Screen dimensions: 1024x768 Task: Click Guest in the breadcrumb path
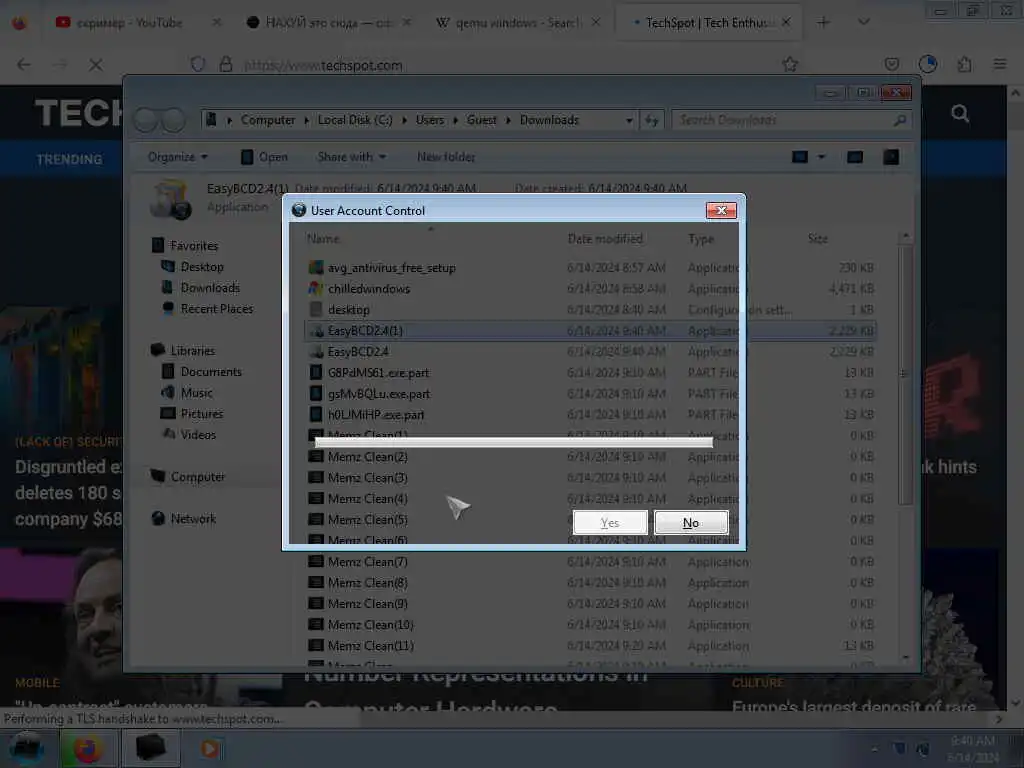[x=482, y=120]
